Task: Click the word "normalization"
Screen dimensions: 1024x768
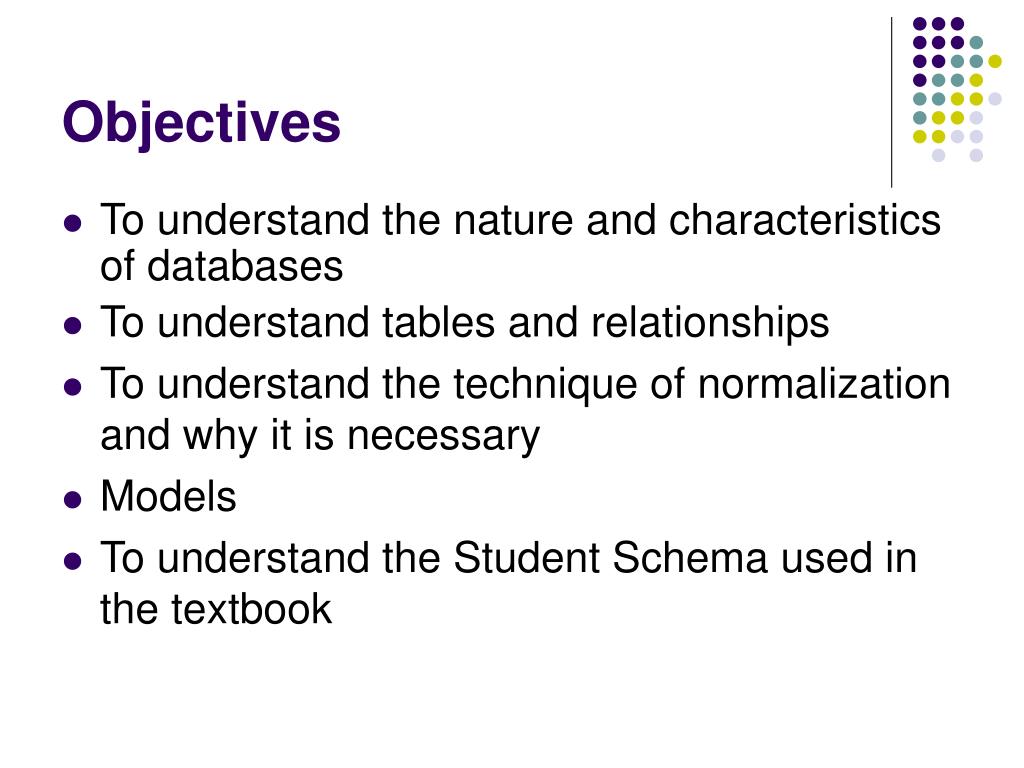Action: 824,383
